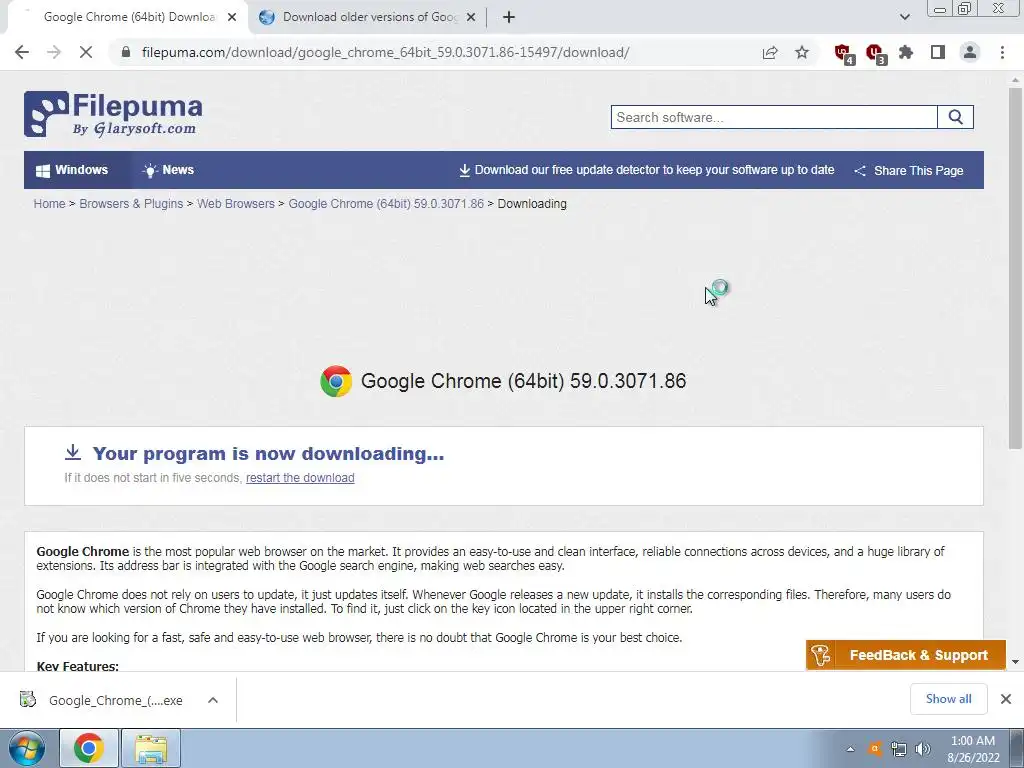
Task: Open the tab search dropdown arrow
Action: point(904,17)
